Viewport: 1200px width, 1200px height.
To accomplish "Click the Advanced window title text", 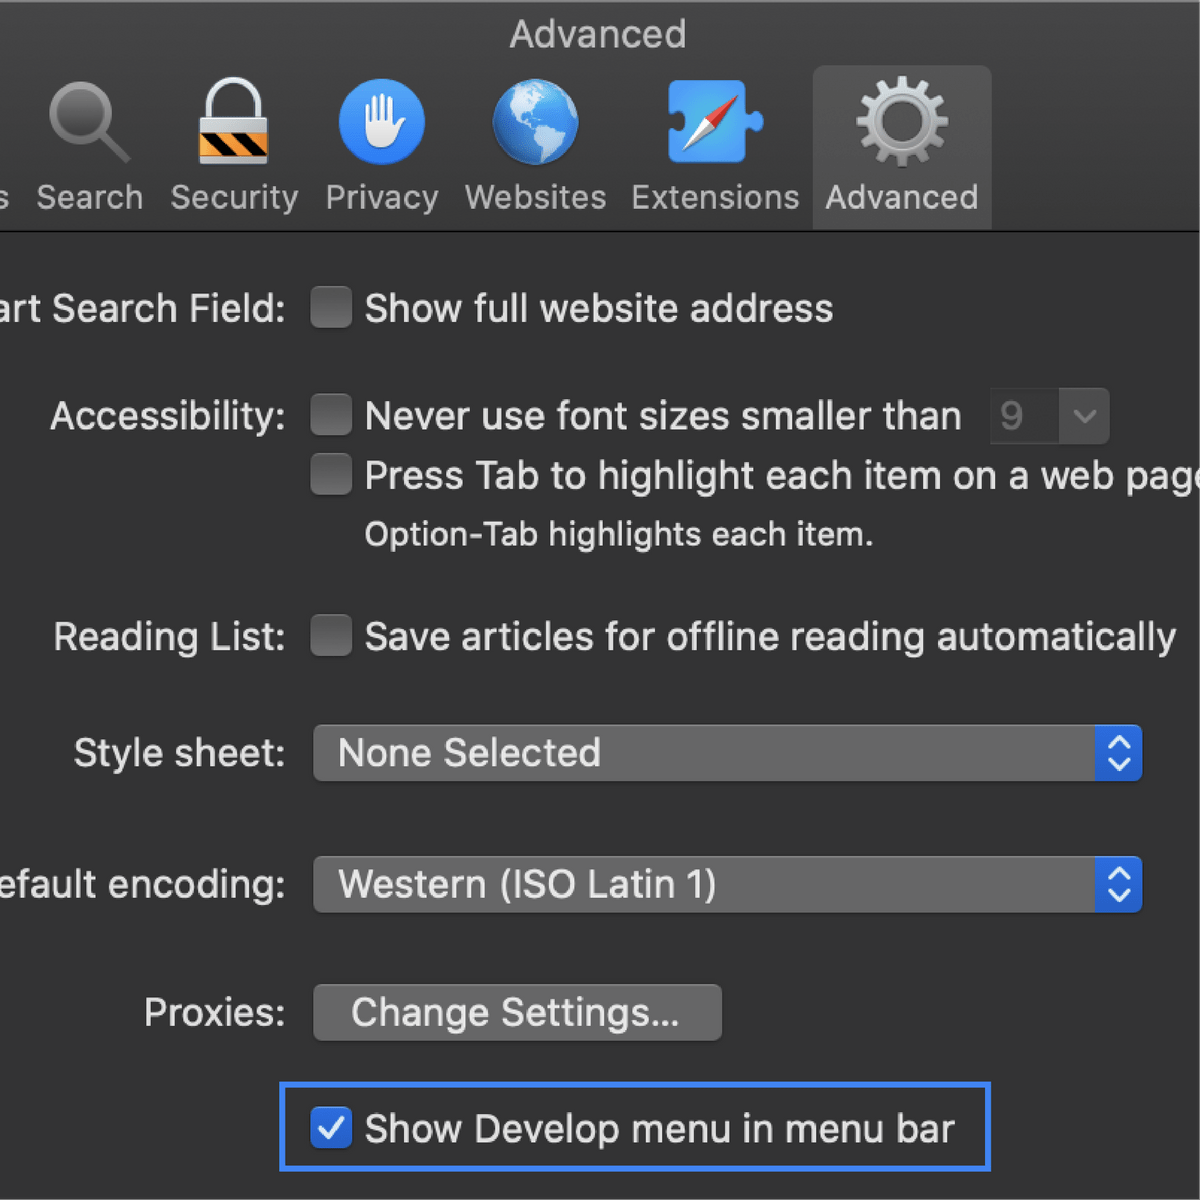I will coord(598,35).
